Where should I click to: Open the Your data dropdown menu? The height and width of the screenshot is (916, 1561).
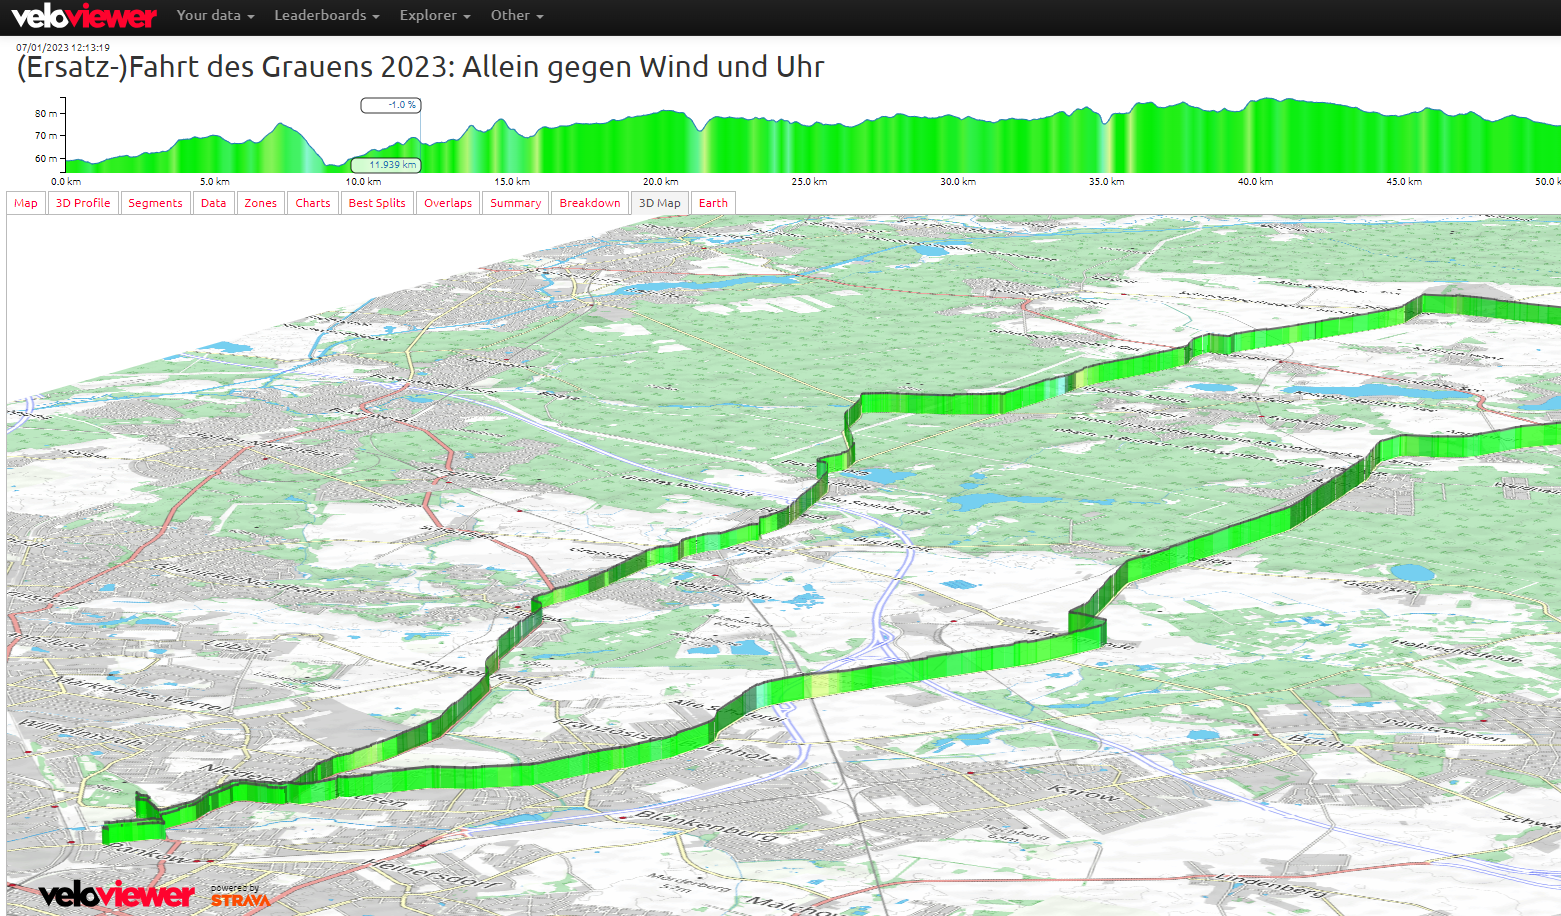click(x=215, y=16)
